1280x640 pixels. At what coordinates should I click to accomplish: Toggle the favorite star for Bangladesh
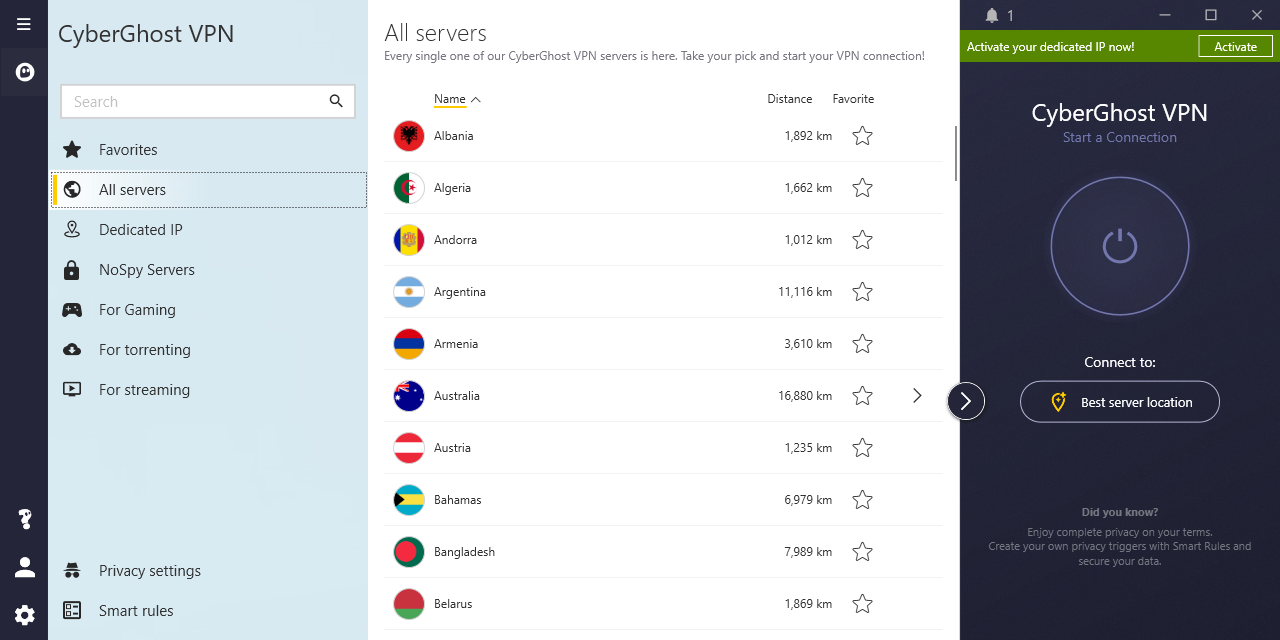862,551
